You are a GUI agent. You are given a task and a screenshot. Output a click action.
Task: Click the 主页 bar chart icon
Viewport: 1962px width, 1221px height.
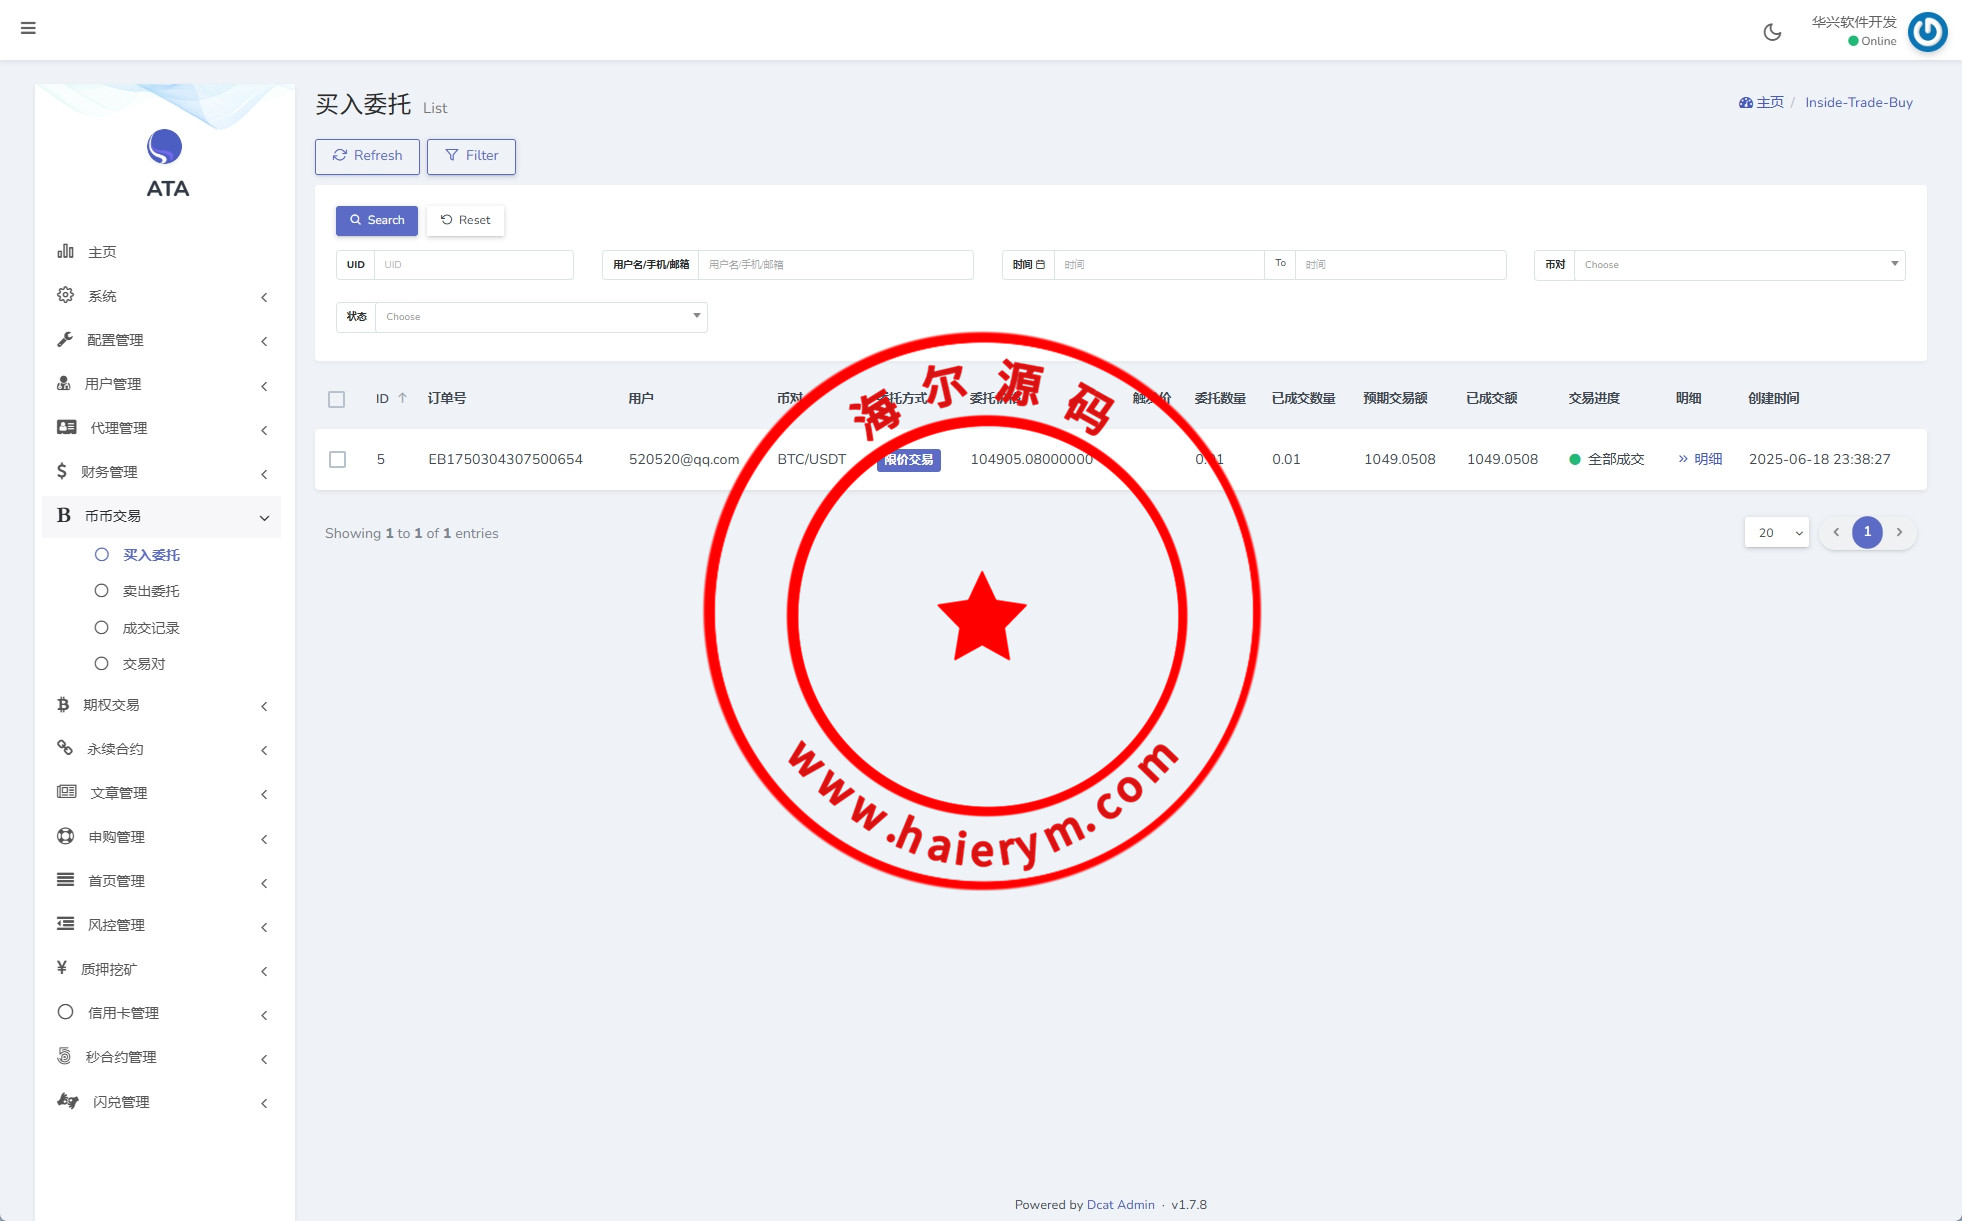coord(66,251)
